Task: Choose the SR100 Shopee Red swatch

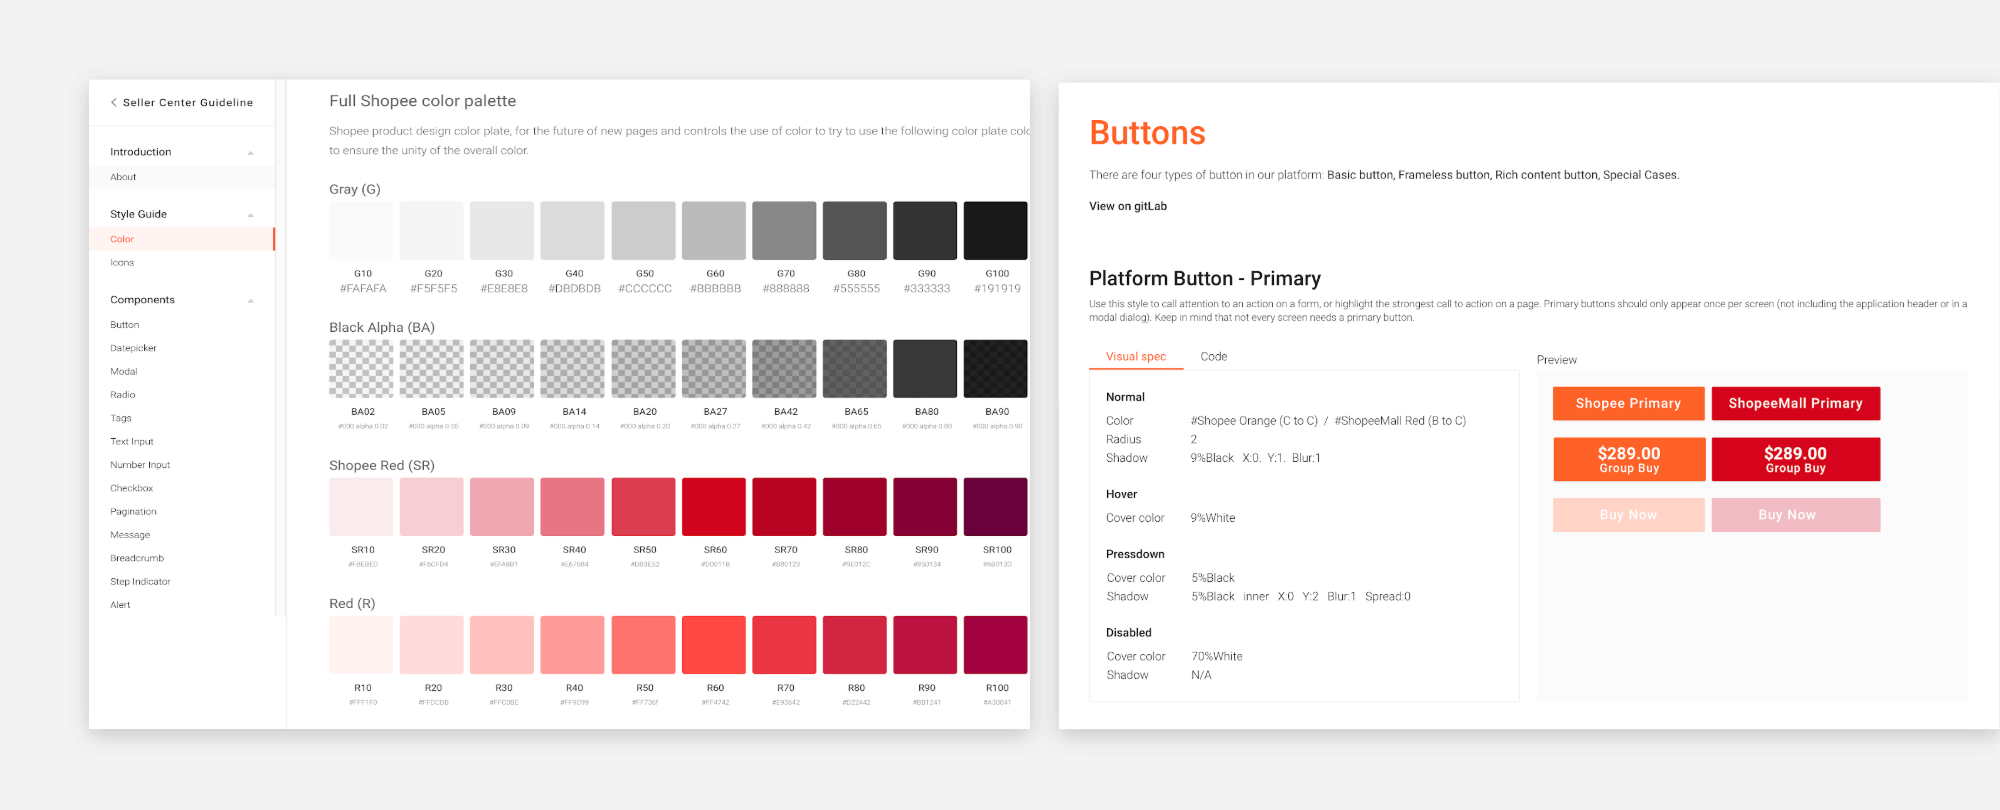Action: click(x=995, y=507)
